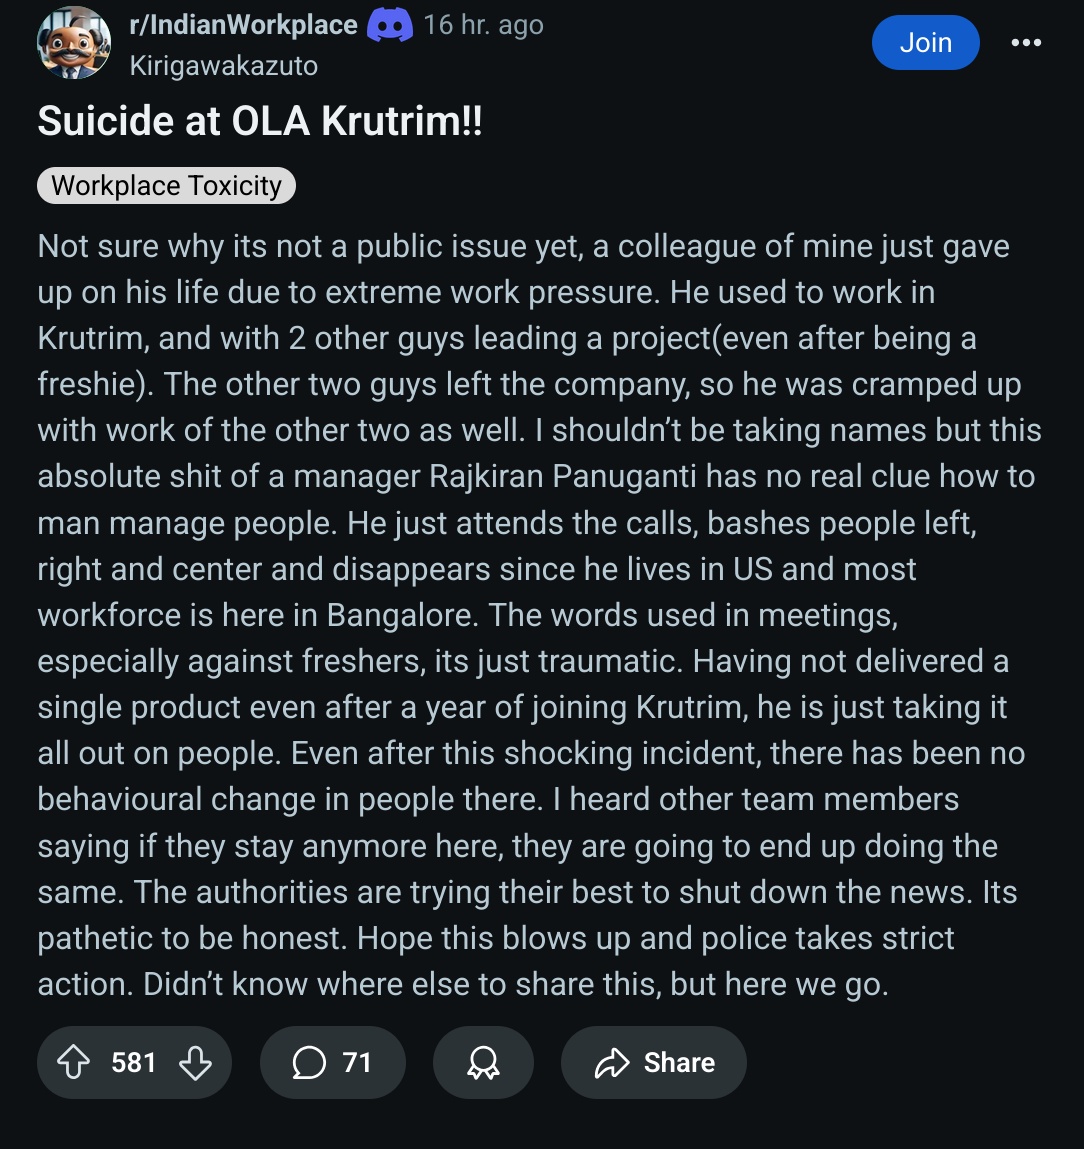Open the post titled Suicide at OLA Krutrim!!
This screenshot has width=1084, height=1149.
tap(260, 121)
